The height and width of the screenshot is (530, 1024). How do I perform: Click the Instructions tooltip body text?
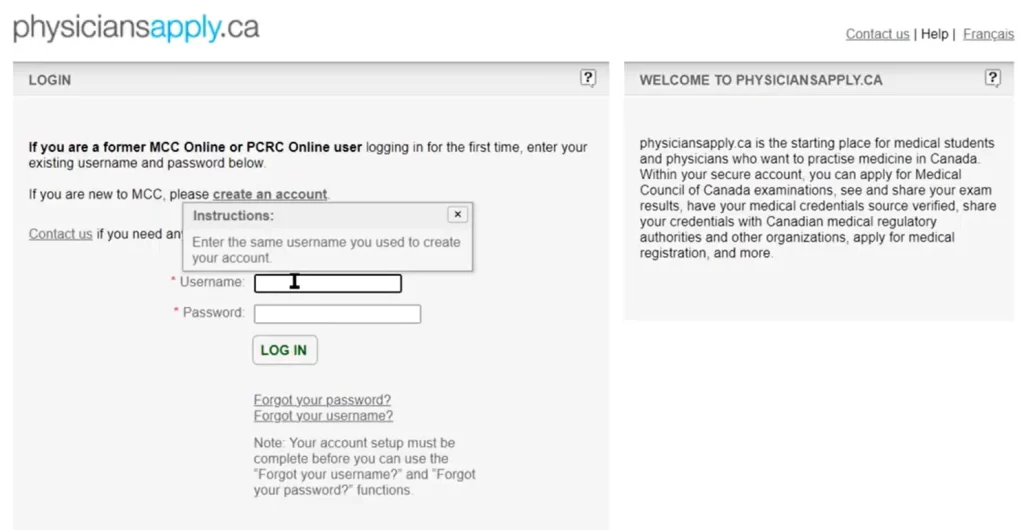click(326, 249)
